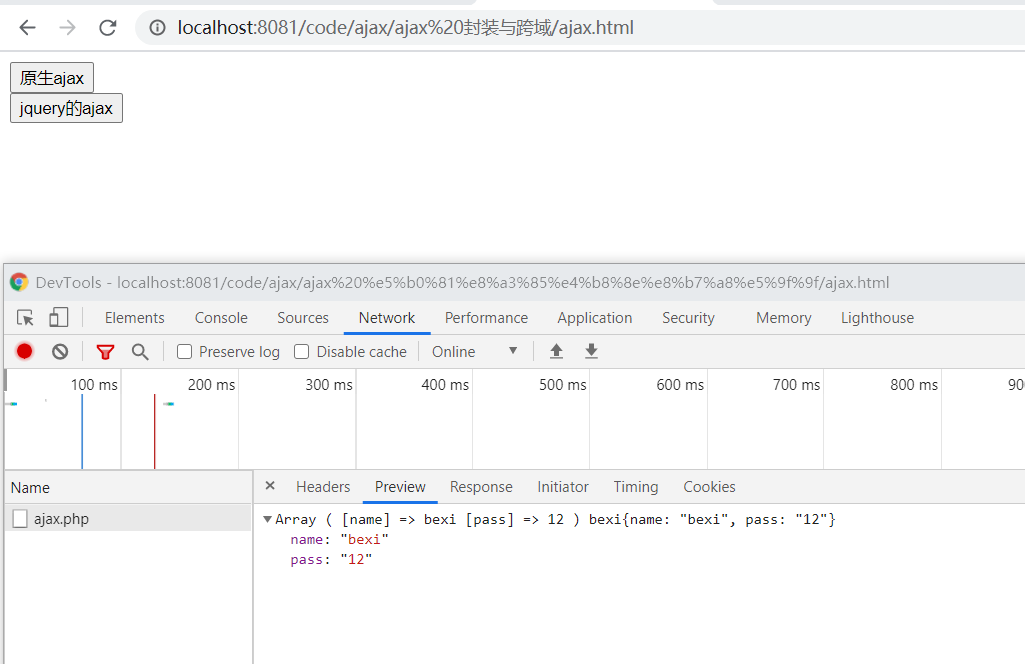1025x664 pixels.
Task: Switch to the Initiator tab
Action: (563, 487)
